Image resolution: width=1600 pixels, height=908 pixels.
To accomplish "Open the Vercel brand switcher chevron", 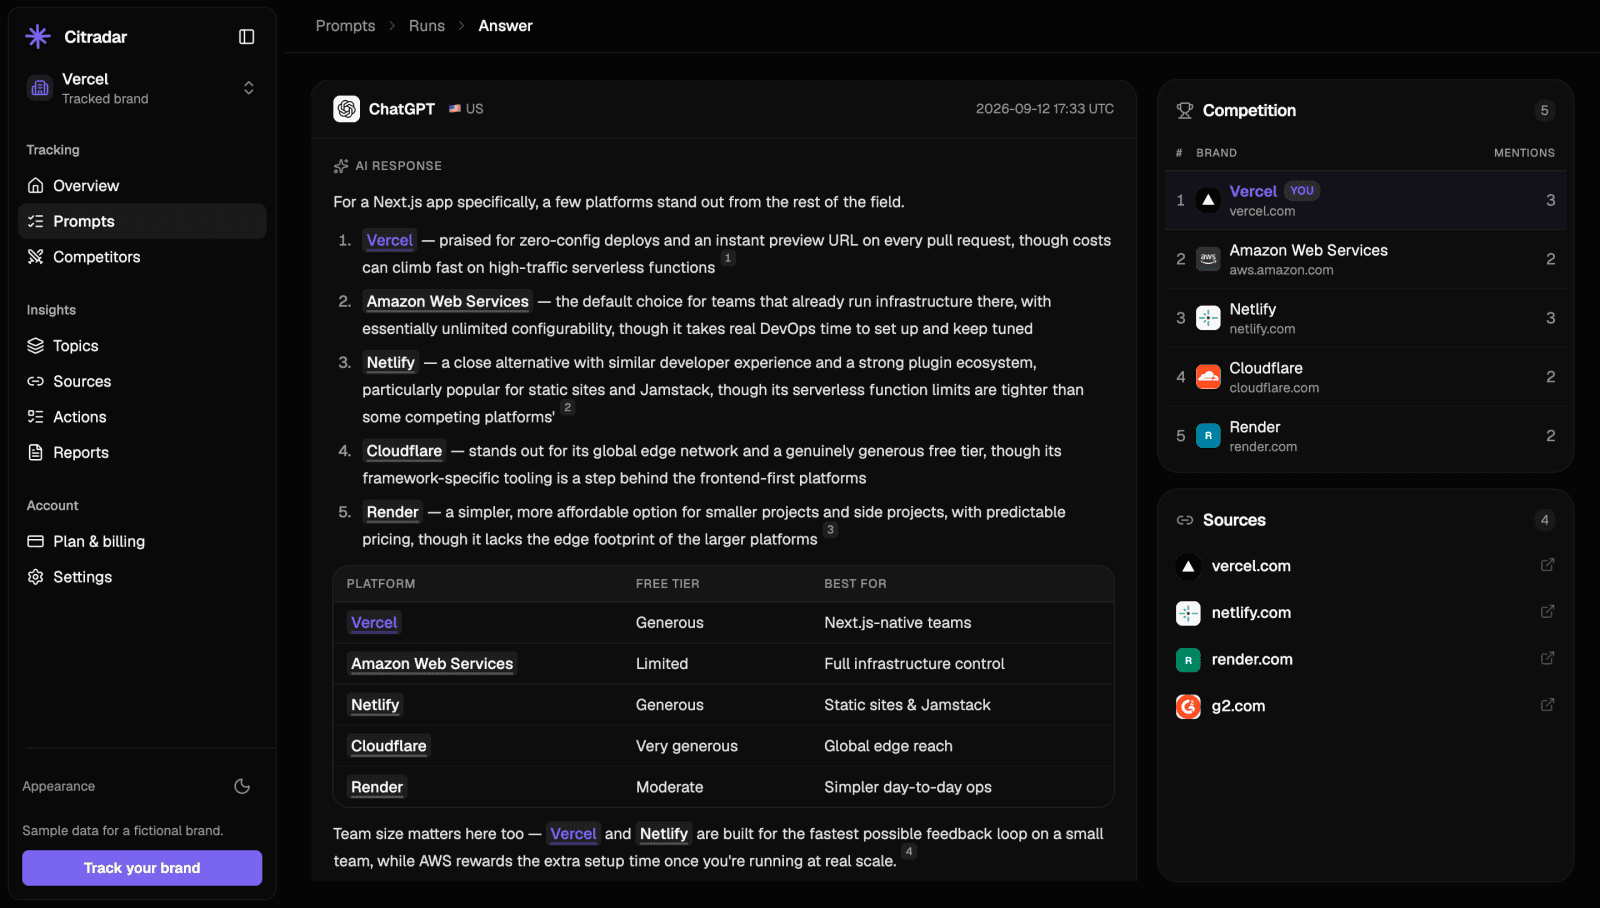I will pos(249,88).
